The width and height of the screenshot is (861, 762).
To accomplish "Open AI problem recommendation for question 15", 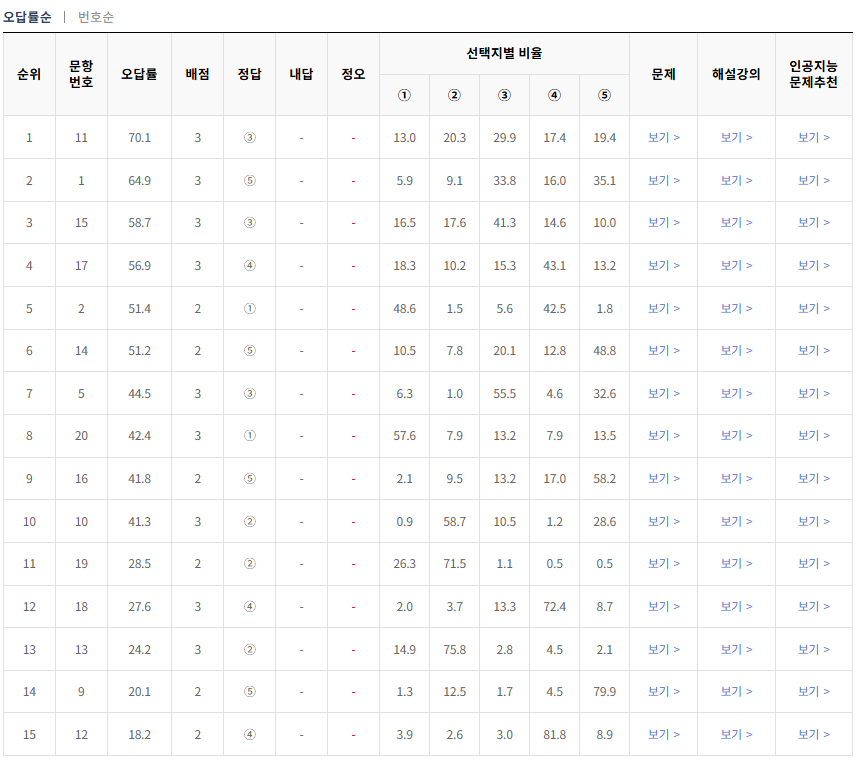I will pos(812,223).
